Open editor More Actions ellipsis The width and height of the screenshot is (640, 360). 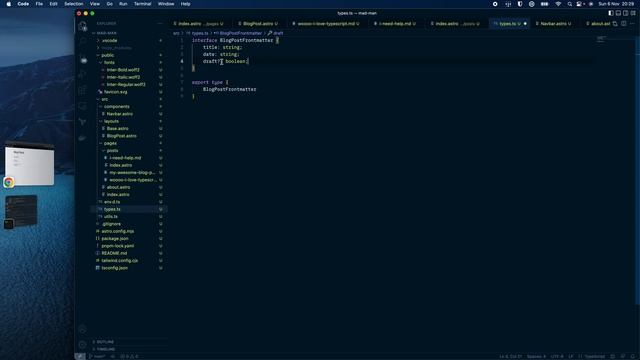(632, 24)
